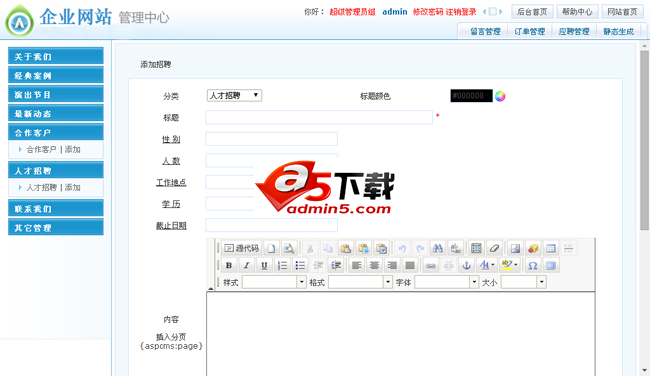650x376 pixels.
Task: Click the 帮助中心 button
Action: [x=577, y=12]
